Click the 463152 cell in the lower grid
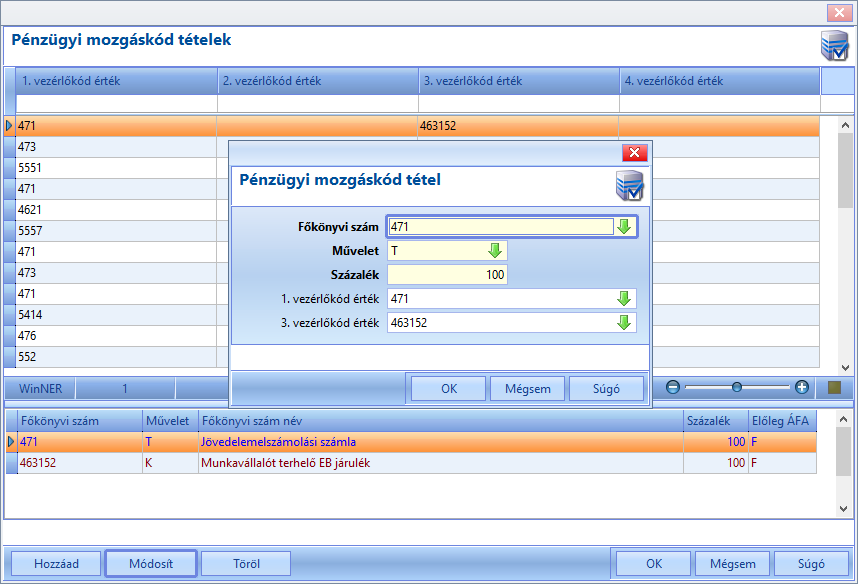 (x=80, y=463)
